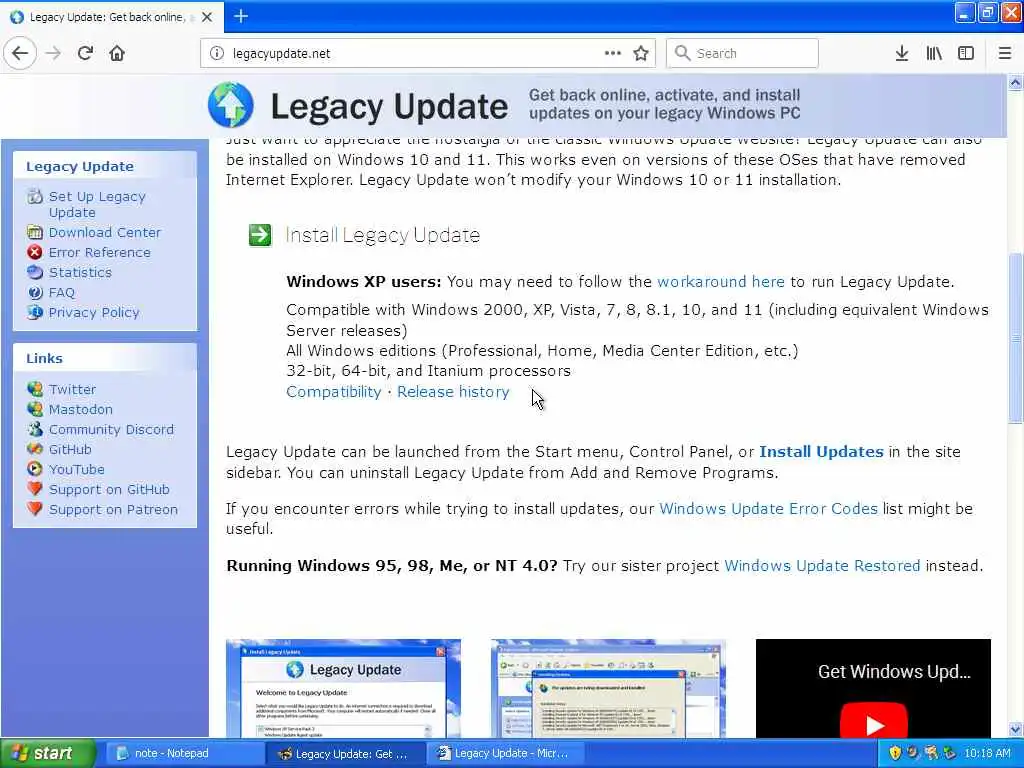Open the Statistics link

(80, 272)
